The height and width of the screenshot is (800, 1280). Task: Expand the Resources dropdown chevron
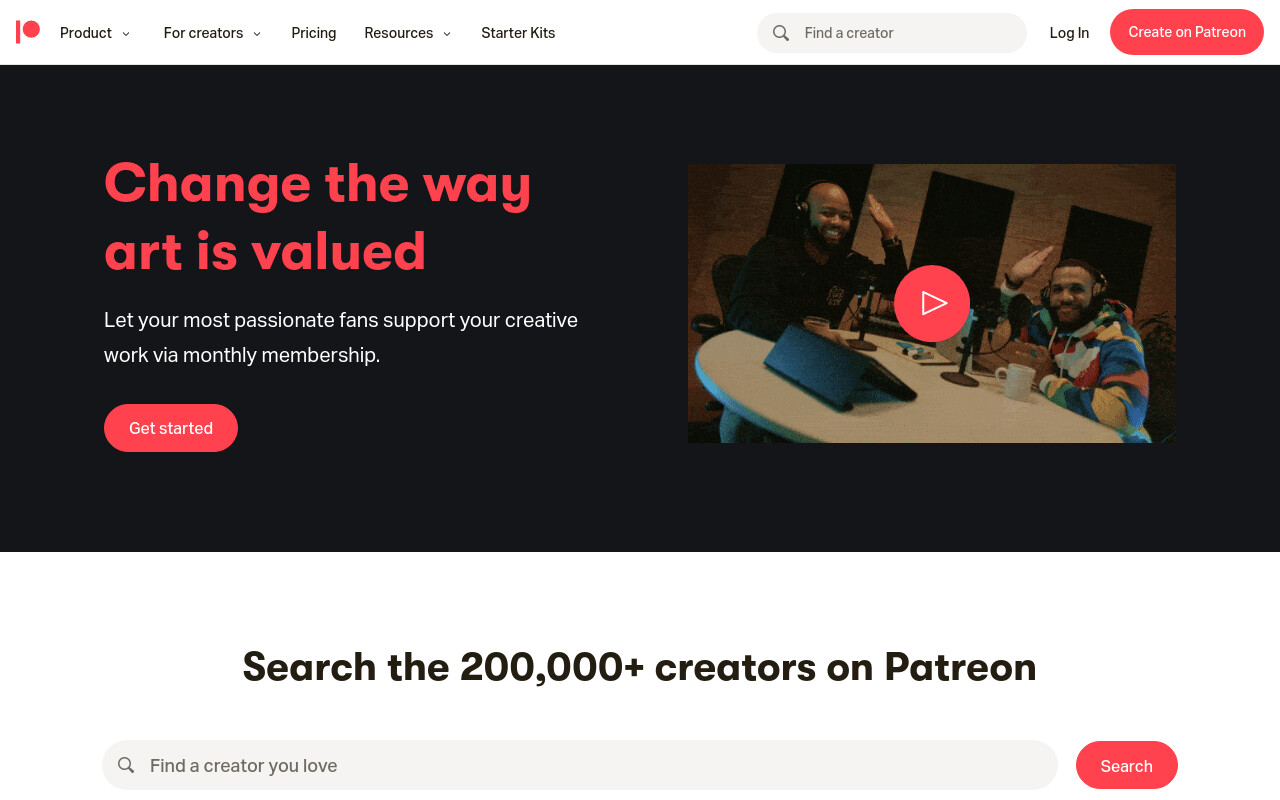click(447, 34)
